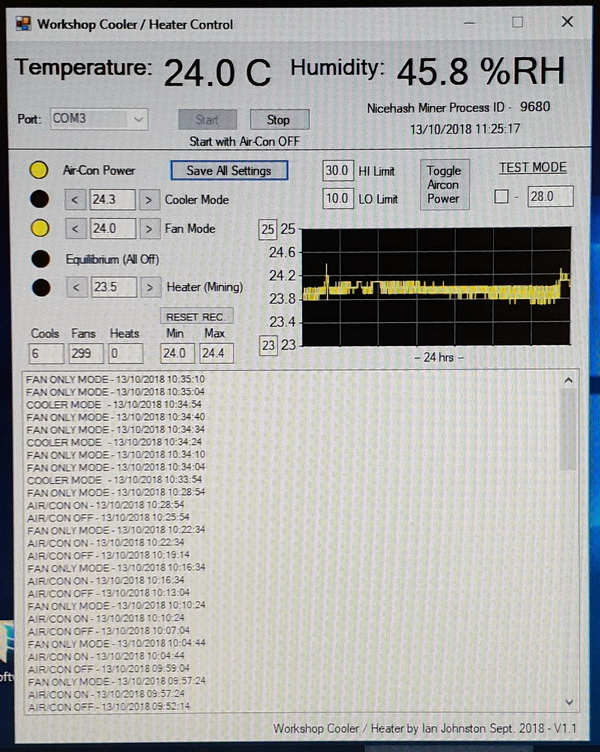Screen dimensions: 600x752
Task: Increase the Cooler Mode temperature setpoint
Action: (147, 200)
